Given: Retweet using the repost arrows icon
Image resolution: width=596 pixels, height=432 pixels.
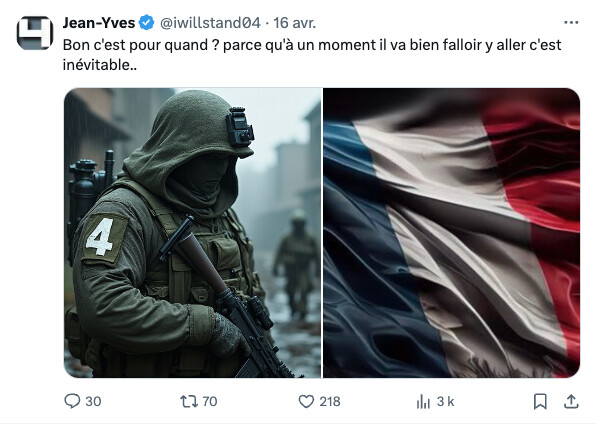Looking at the screenshot, I should 189,401.
